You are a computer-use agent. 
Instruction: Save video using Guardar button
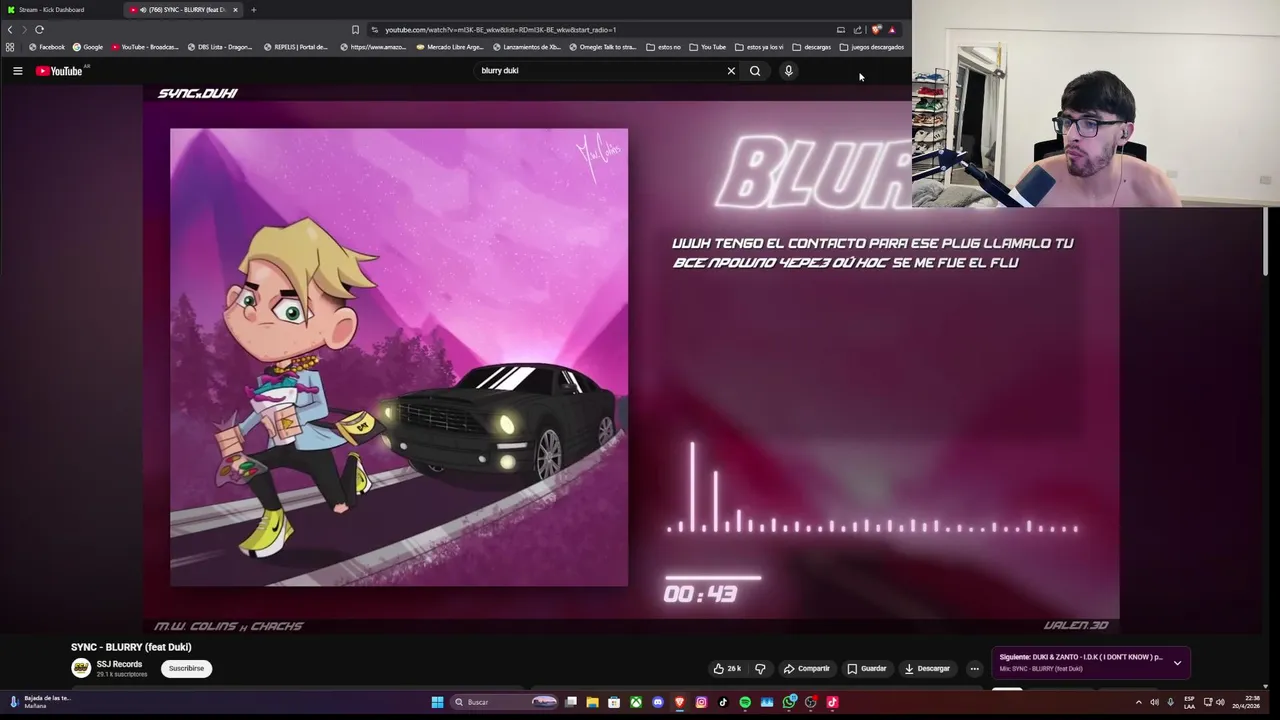(867, 668)
